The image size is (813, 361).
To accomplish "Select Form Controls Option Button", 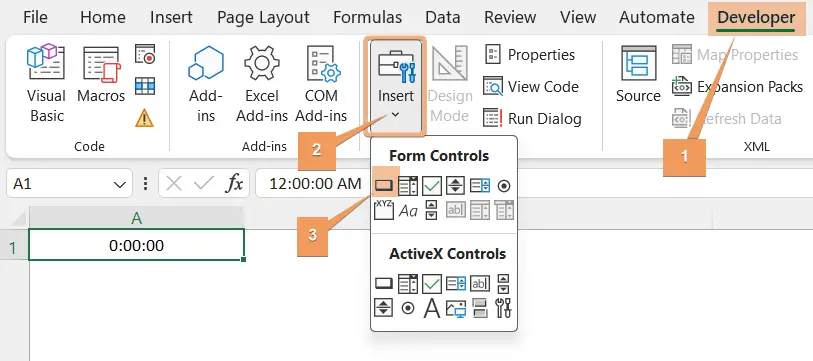I will point(503,185).
